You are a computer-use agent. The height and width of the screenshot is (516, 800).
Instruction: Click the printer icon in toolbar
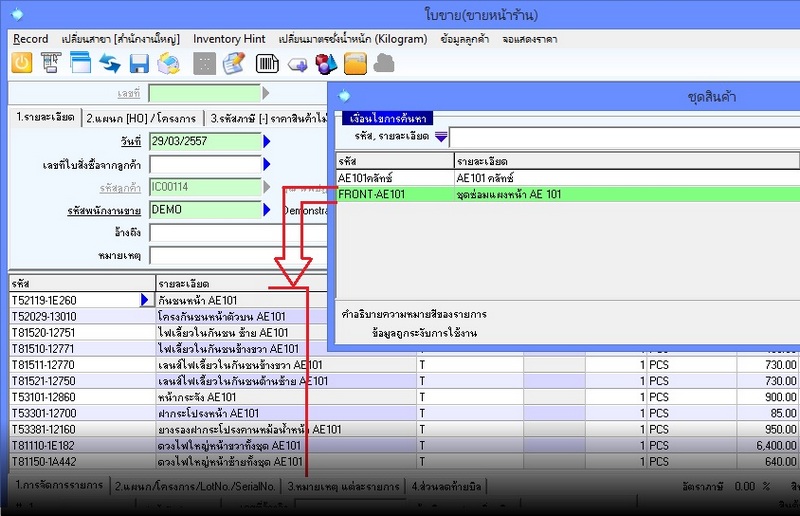coord(51,64)
